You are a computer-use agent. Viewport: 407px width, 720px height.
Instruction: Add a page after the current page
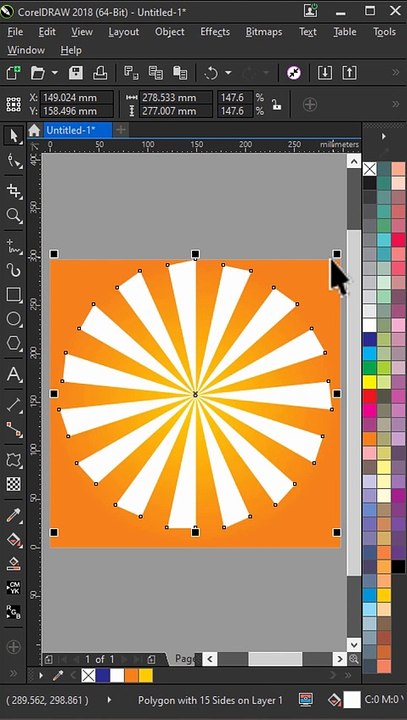[x=152, y=660]
